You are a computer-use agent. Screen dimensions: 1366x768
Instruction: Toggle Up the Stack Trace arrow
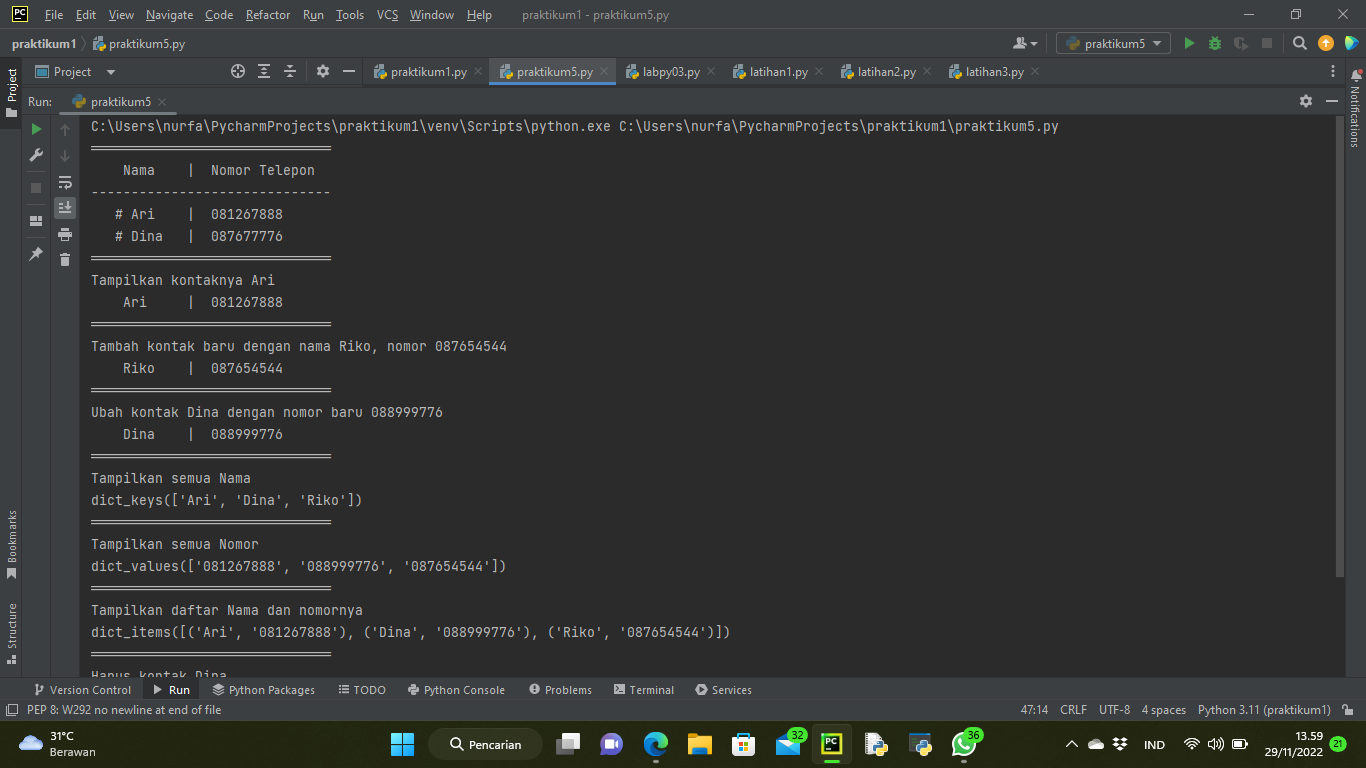(64, 131)
